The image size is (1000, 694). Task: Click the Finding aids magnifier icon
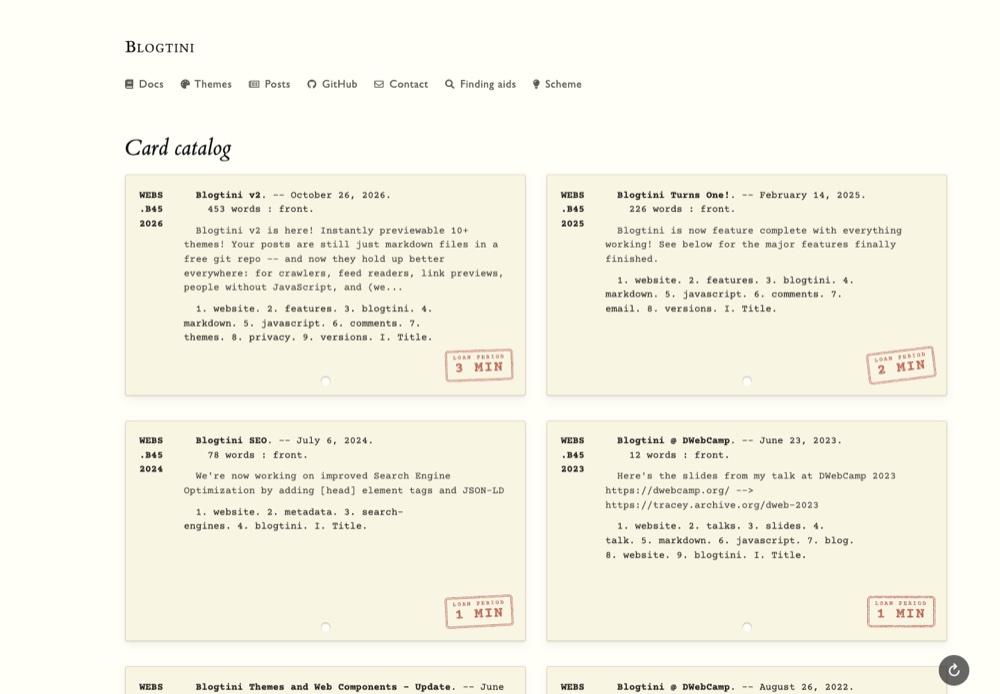coord(450,84)
